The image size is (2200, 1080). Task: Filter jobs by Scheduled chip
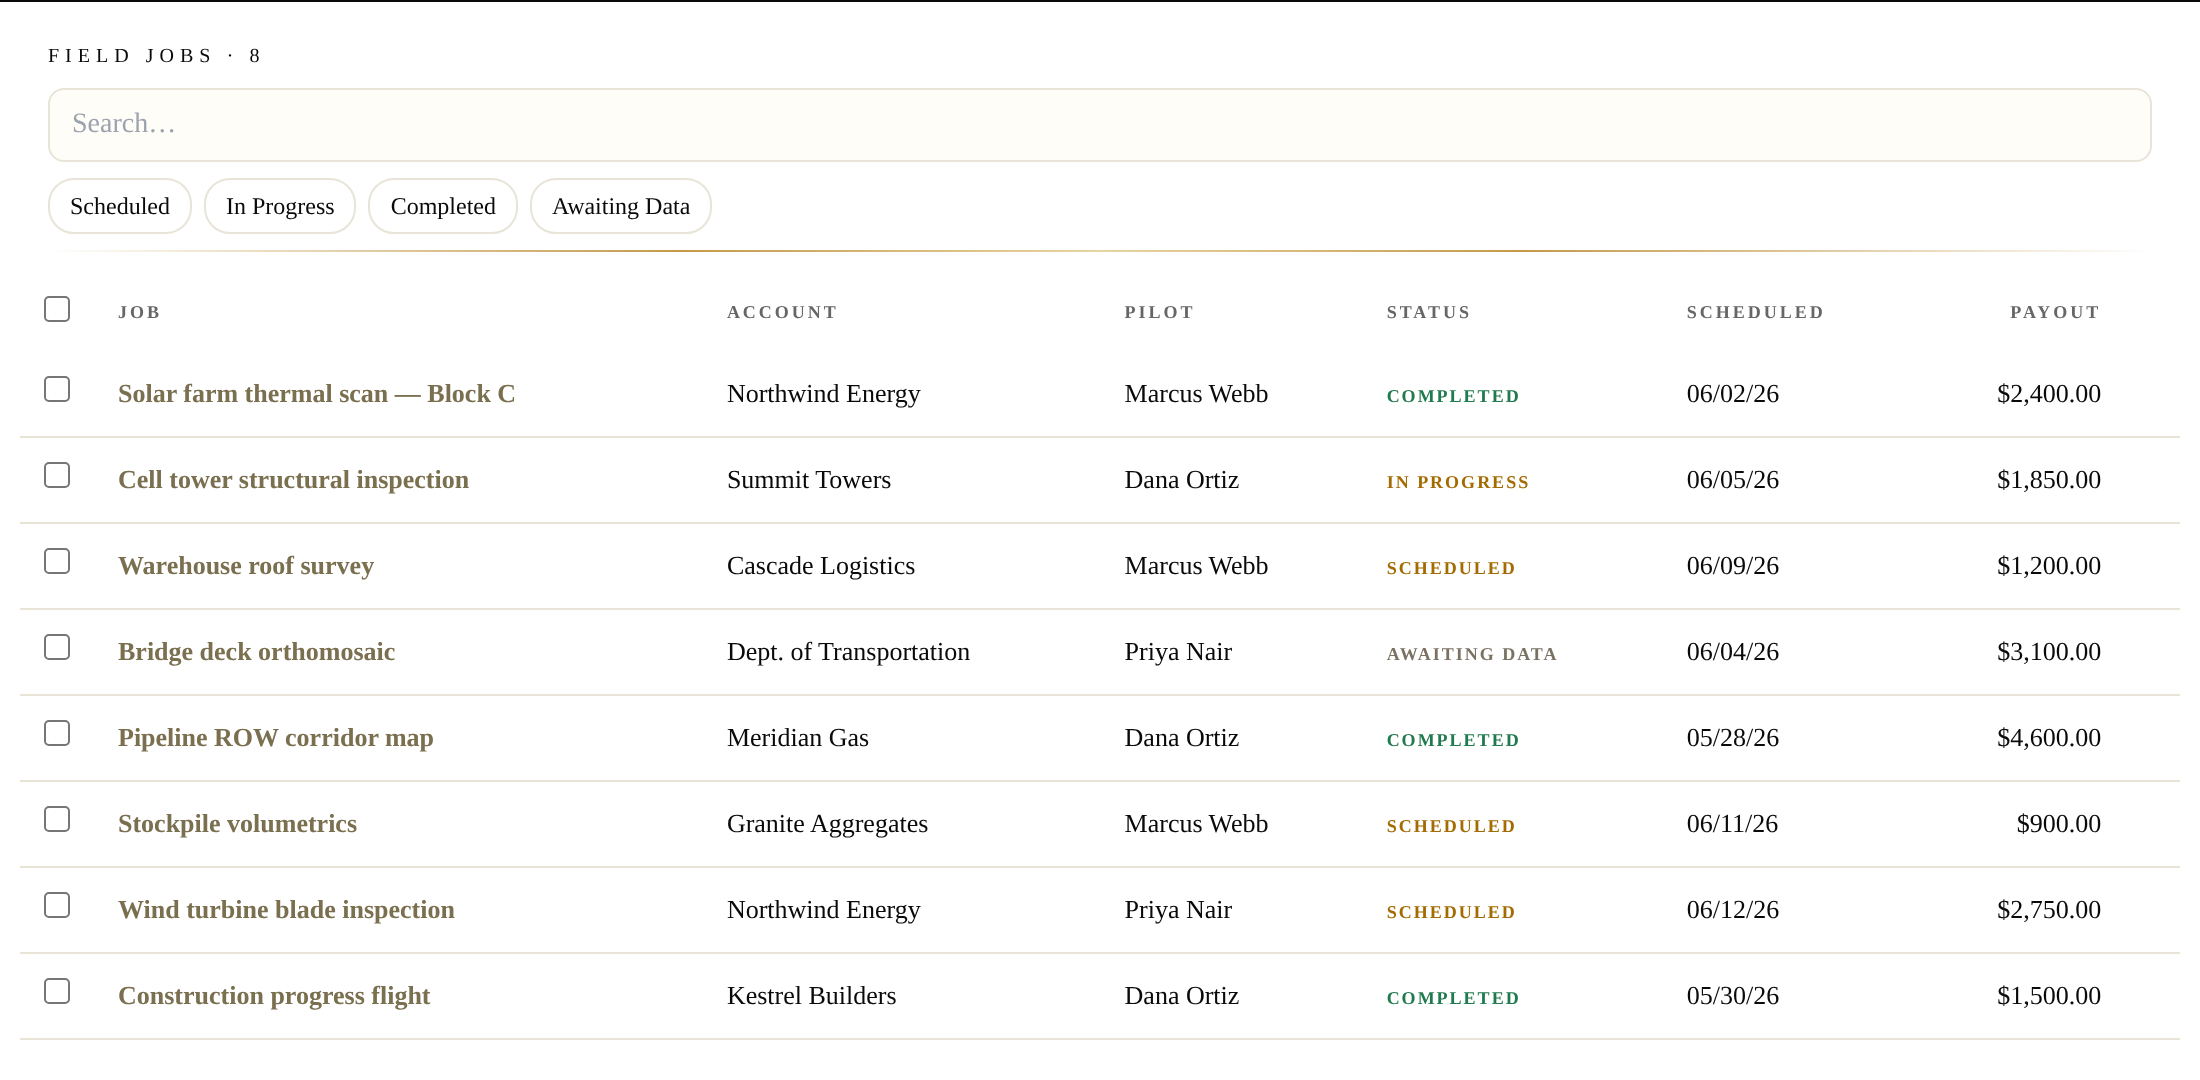pyautogui.click(x=120, y=206)
